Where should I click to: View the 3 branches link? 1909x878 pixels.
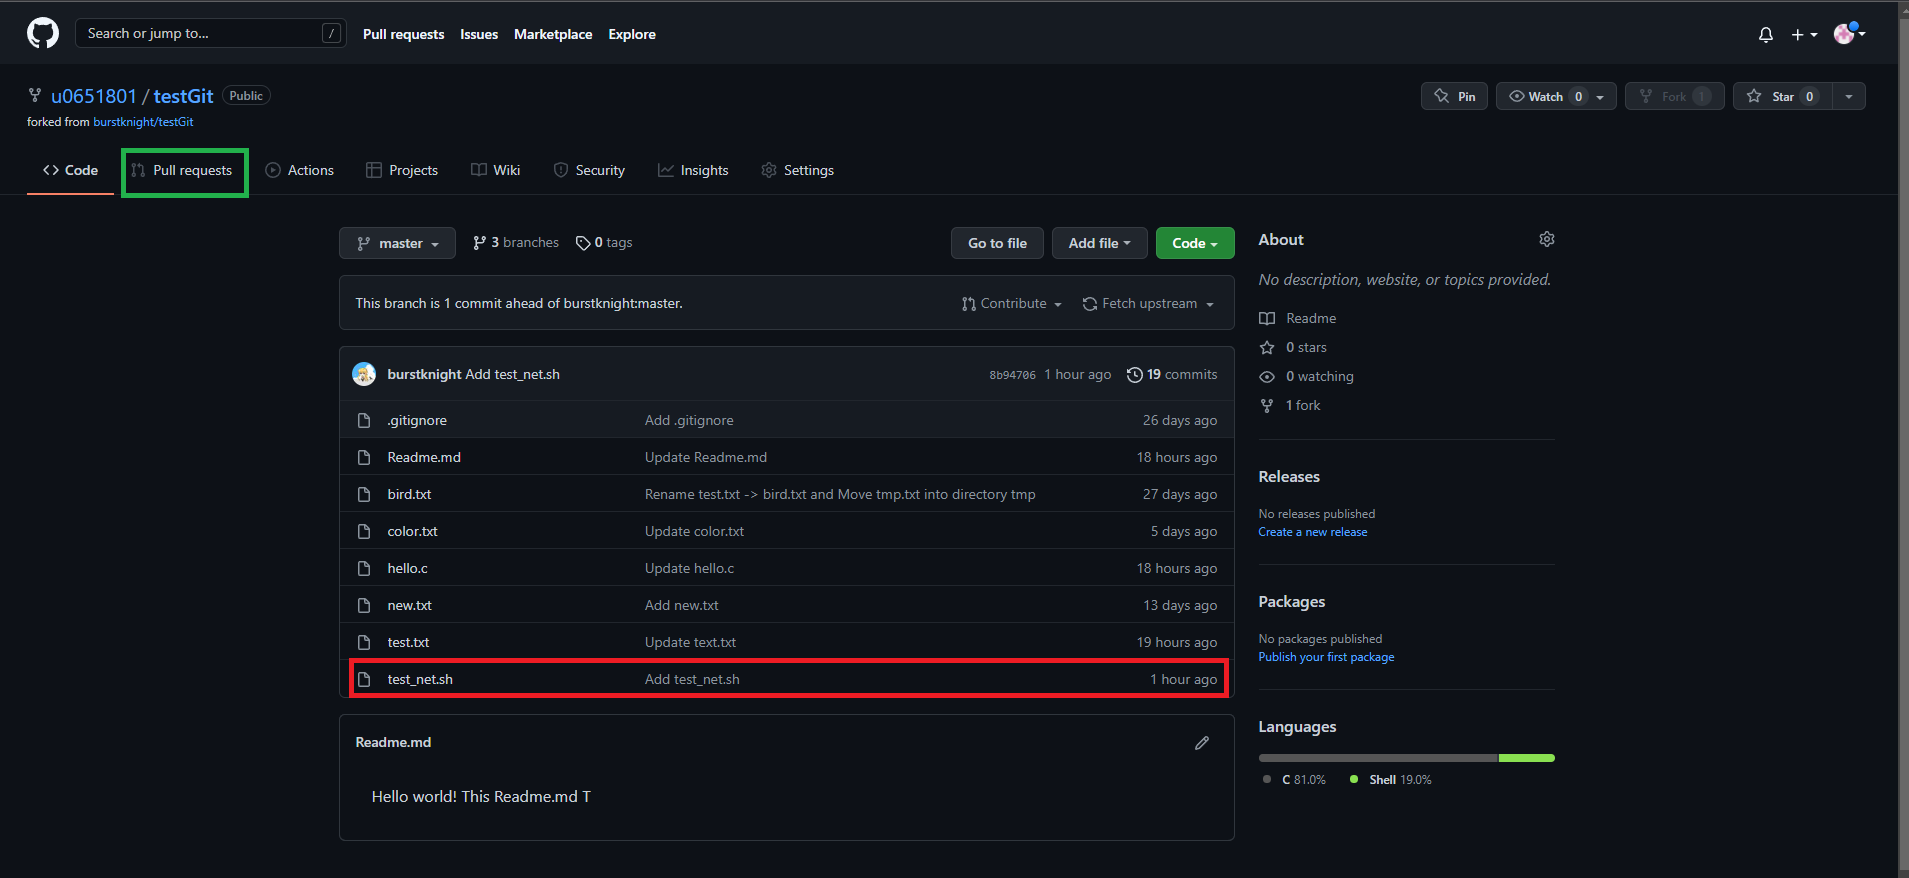click(x=516, y=243)
